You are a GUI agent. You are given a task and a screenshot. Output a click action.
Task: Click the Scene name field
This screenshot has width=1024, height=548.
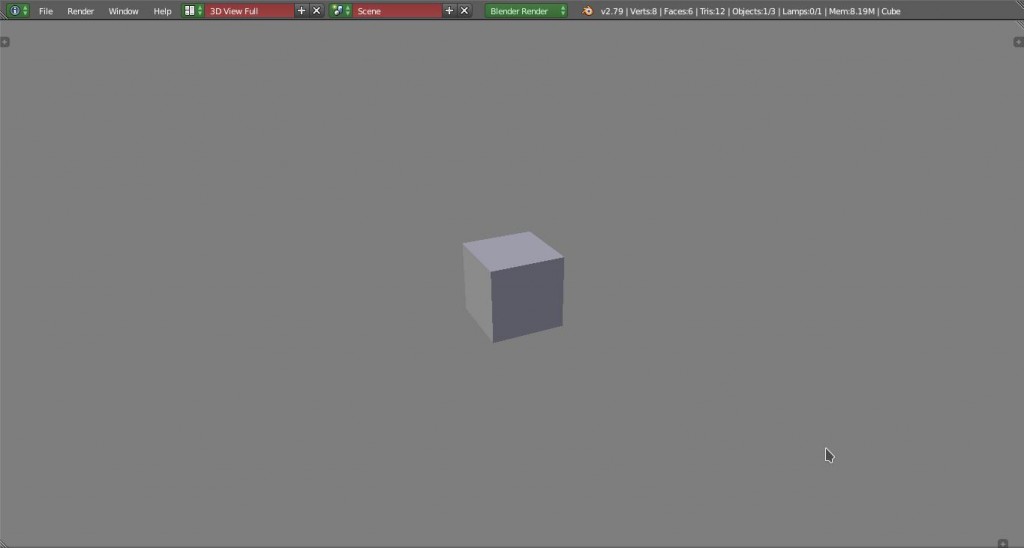click(x=397, y=11)
